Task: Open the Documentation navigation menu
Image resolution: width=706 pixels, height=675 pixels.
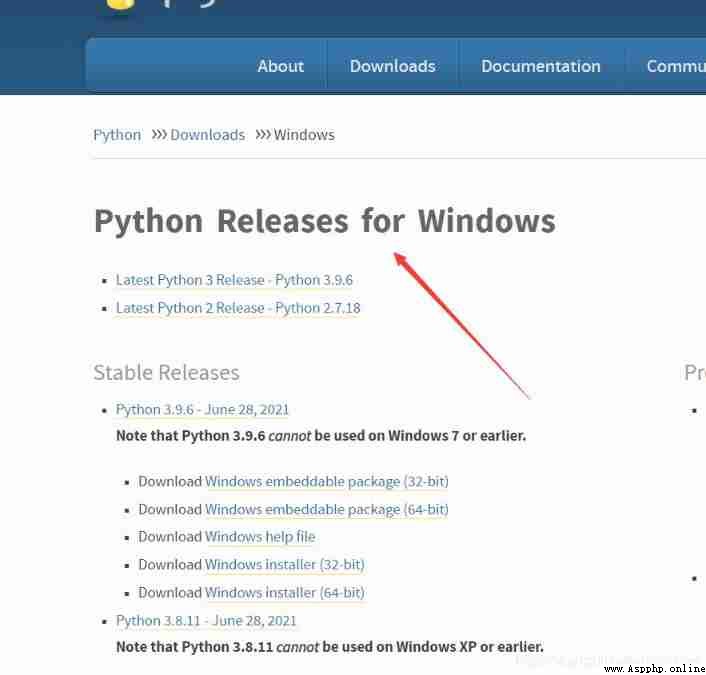Action: [x=541, y=66]
